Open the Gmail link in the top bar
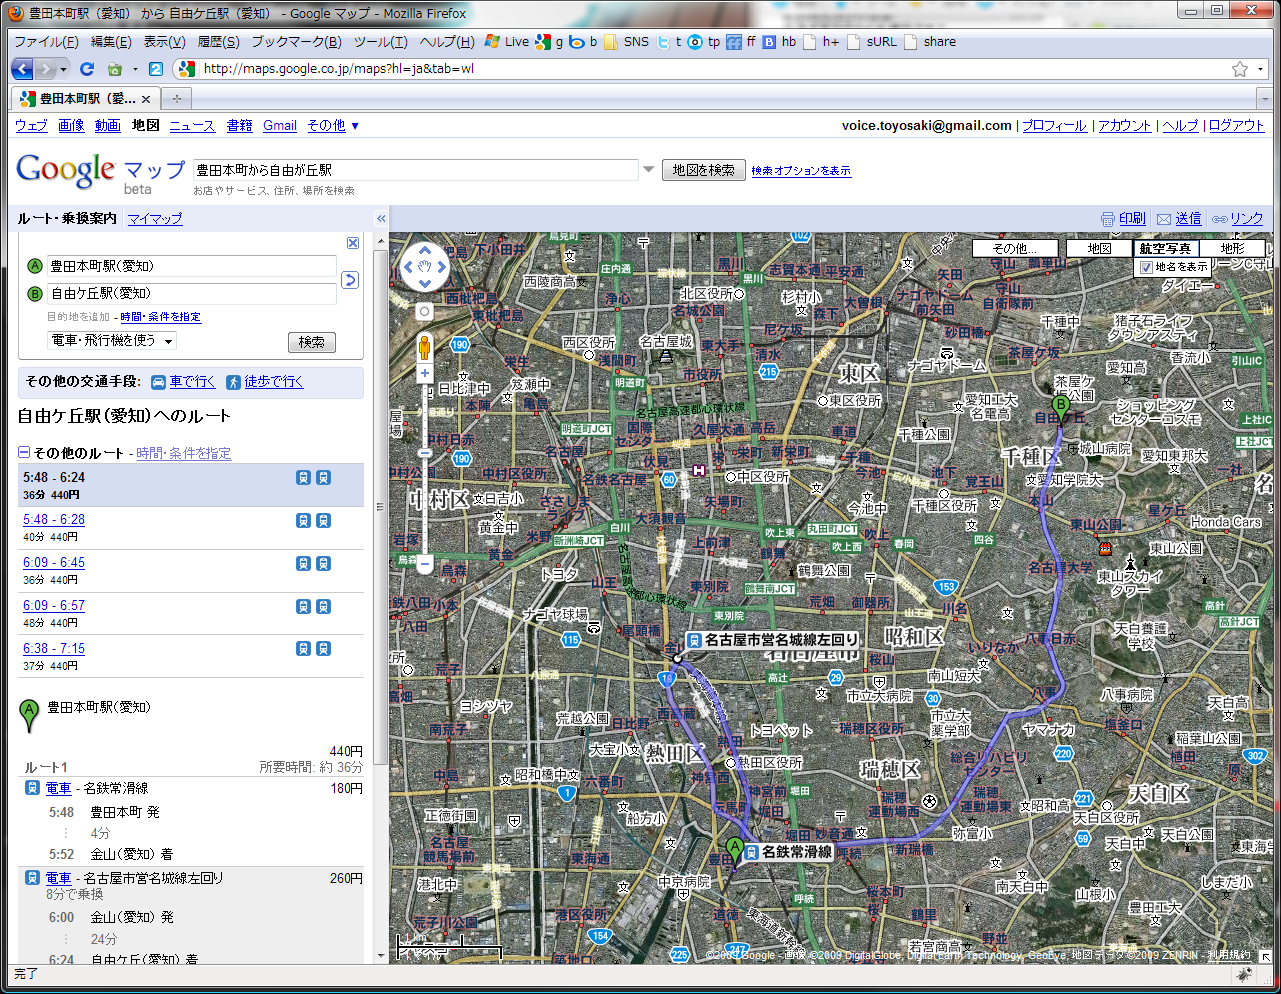1281x994 pixels. [280, 126]
